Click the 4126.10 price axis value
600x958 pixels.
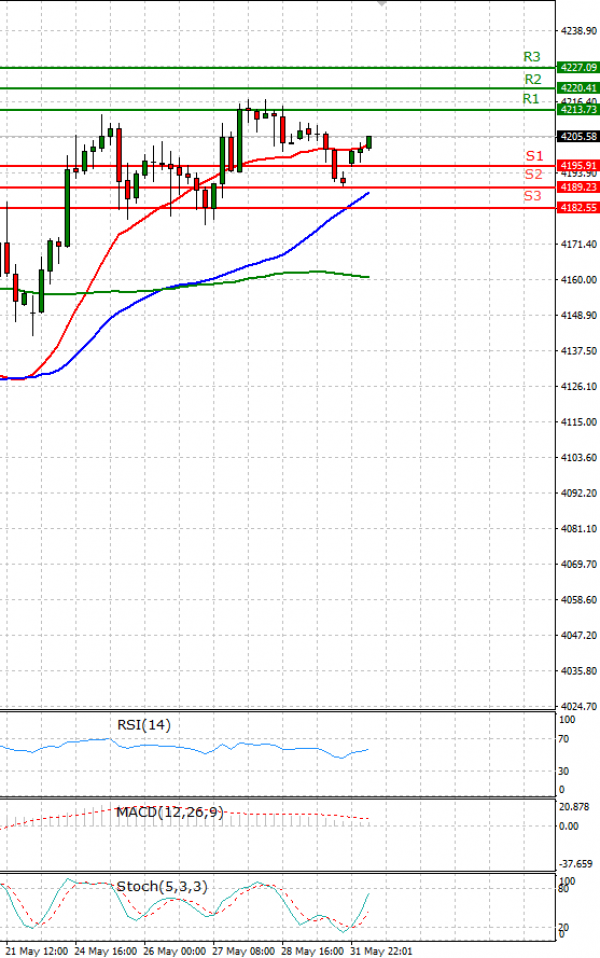click(x=579, y=386)
